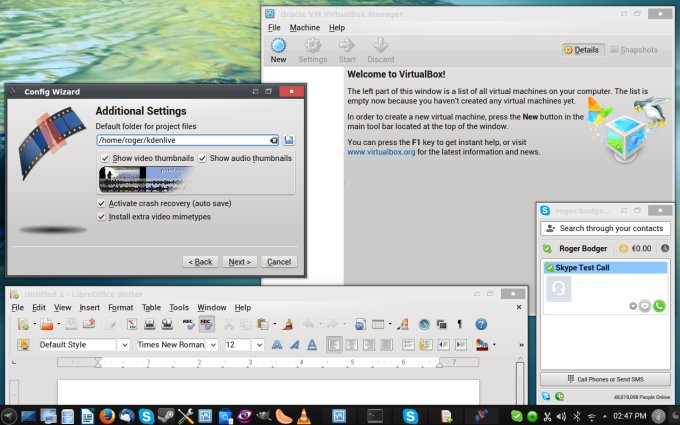Viewport: 680px width, 425px height.
Task: Expand the Times New Roman font dropdown
Action: pos(213,345)
